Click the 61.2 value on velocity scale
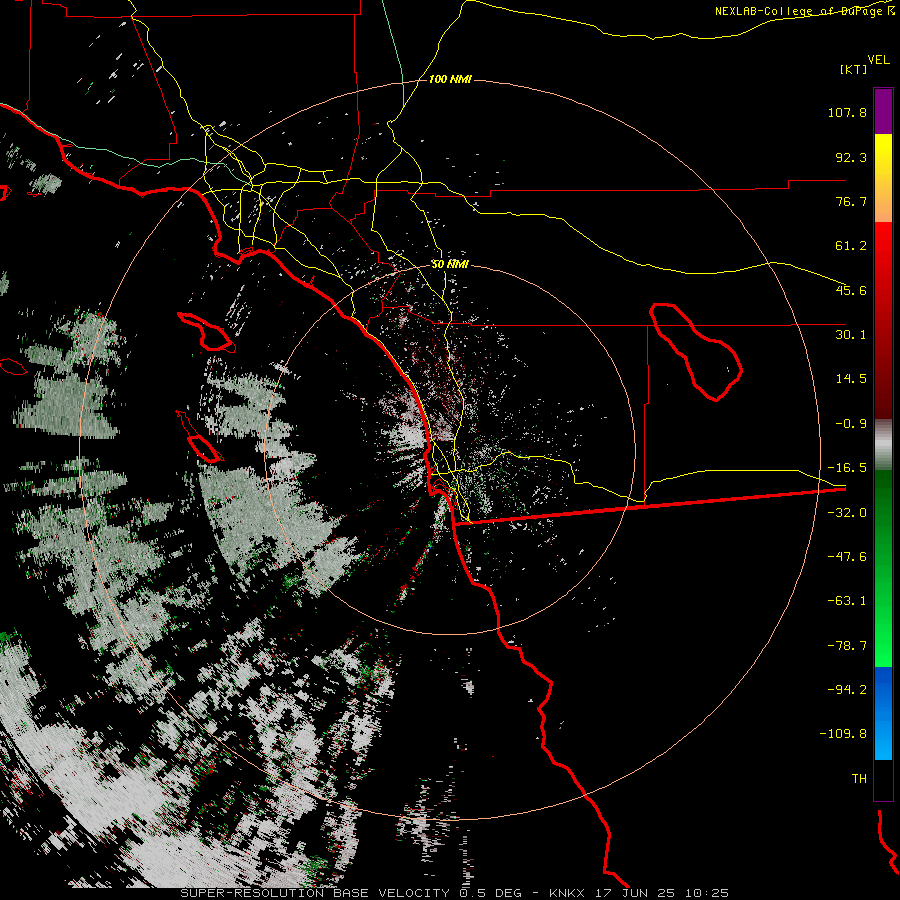The image size is (900, 900). [x=851, y=246]
